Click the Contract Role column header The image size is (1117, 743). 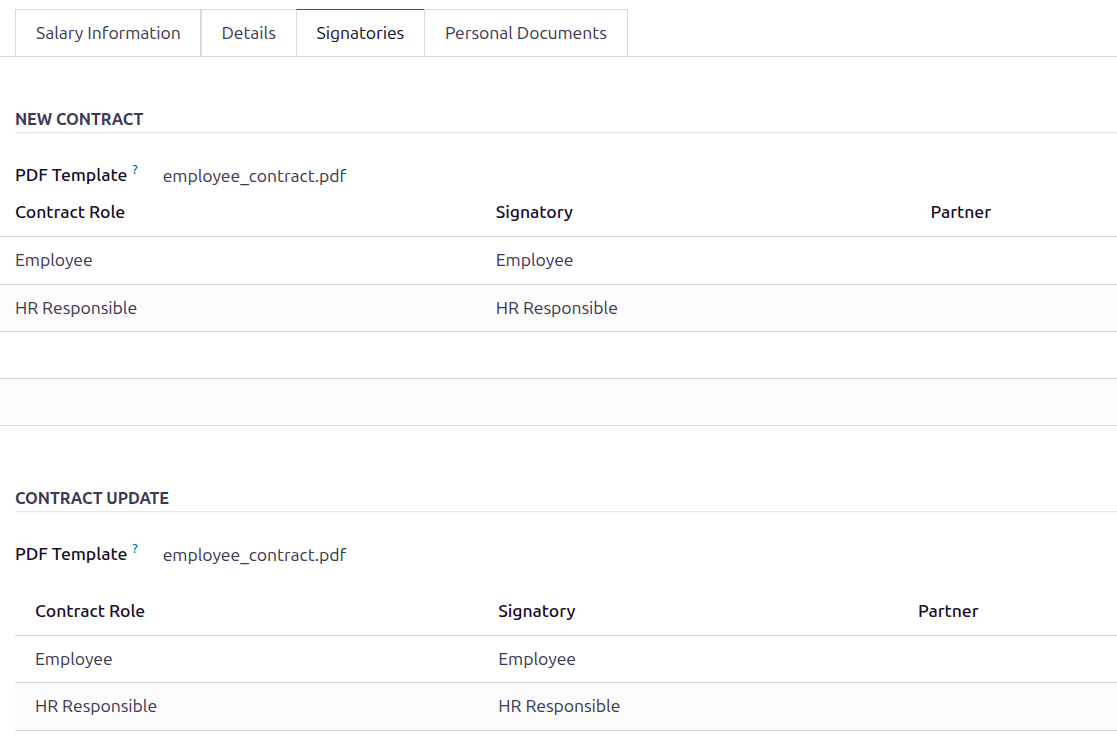coord(70,212)
